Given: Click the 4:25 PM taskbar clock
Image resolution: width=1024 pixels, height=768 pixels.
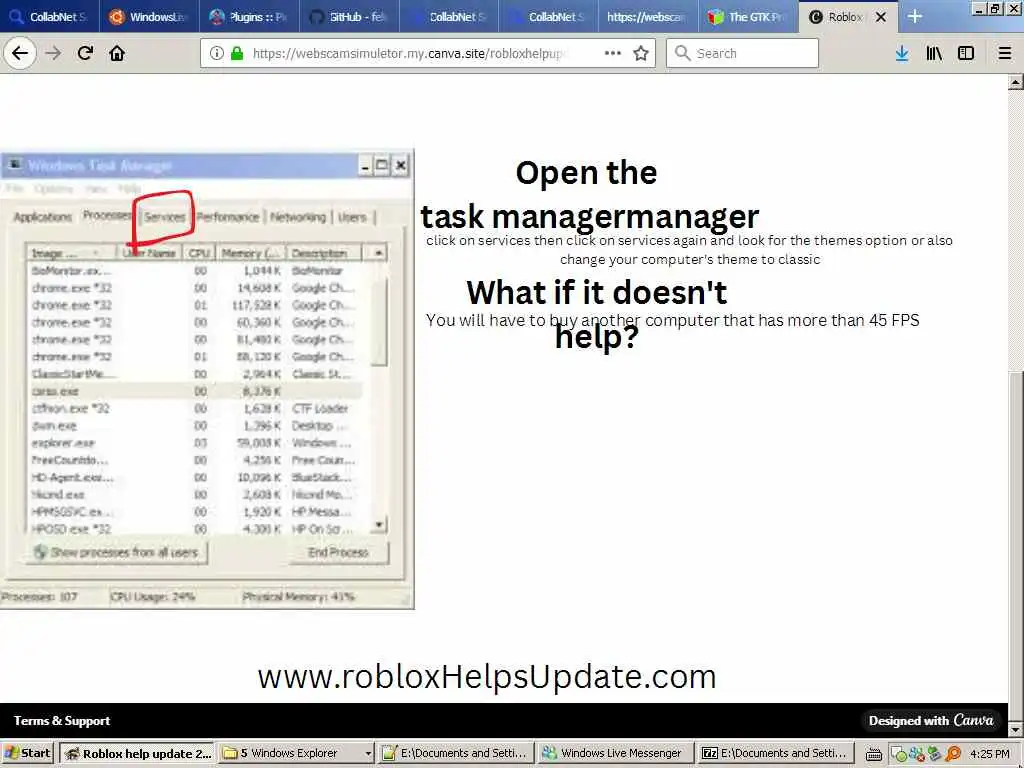Looking at the screenshot, I should [989, 754].
